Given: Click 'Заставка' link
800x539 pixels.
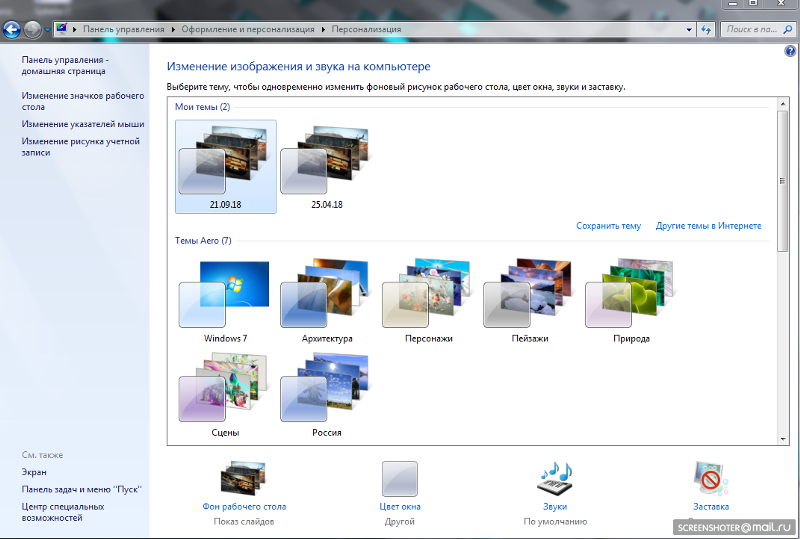Looking at the screenshot, I should (711, 506).
